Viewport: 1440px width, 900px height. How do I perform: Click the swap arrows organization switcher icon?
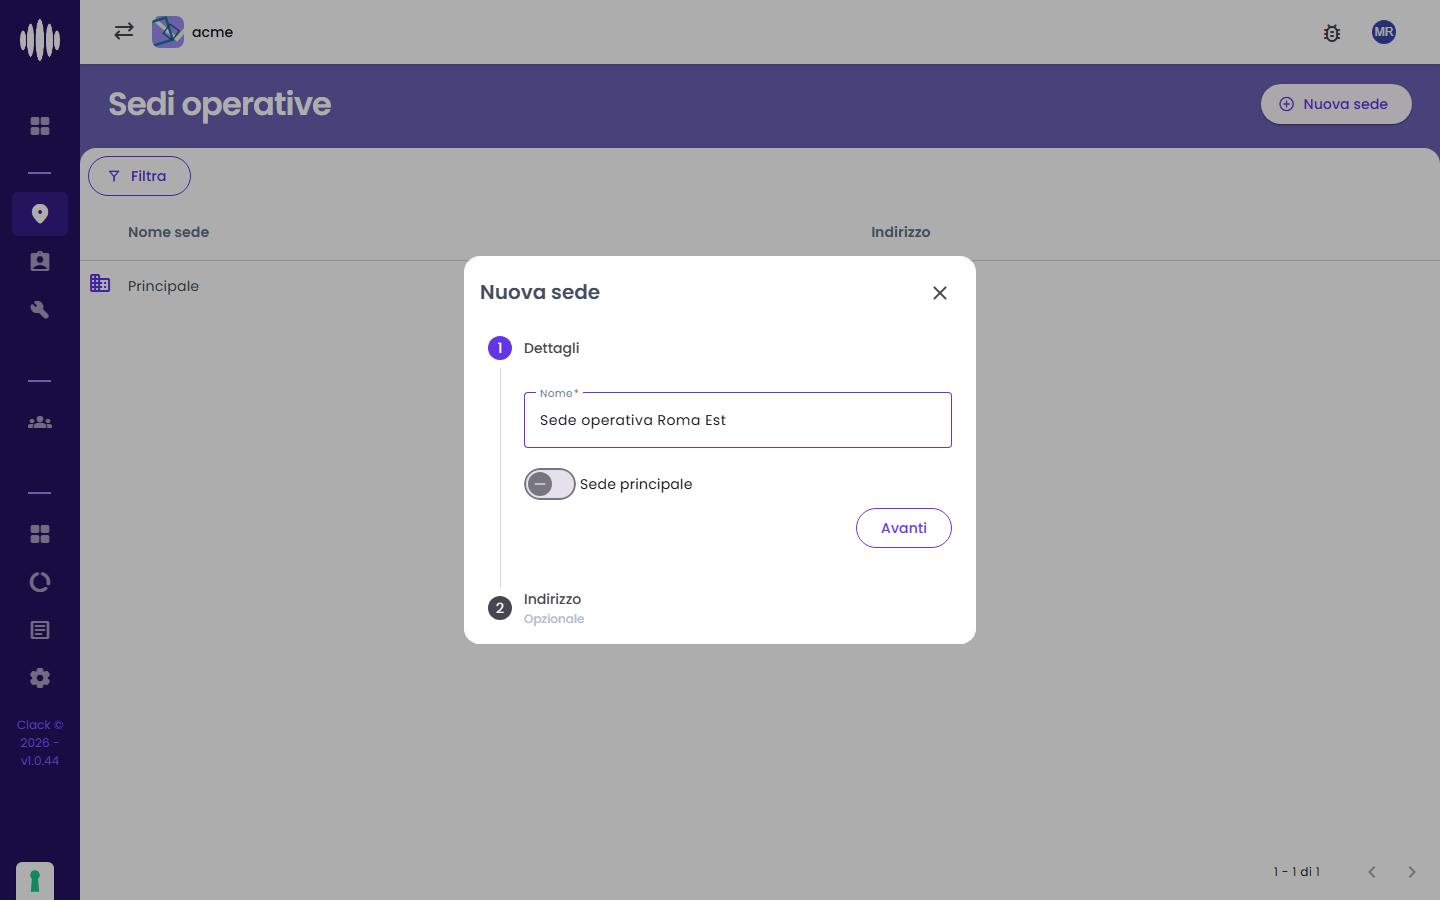[124, 32]
